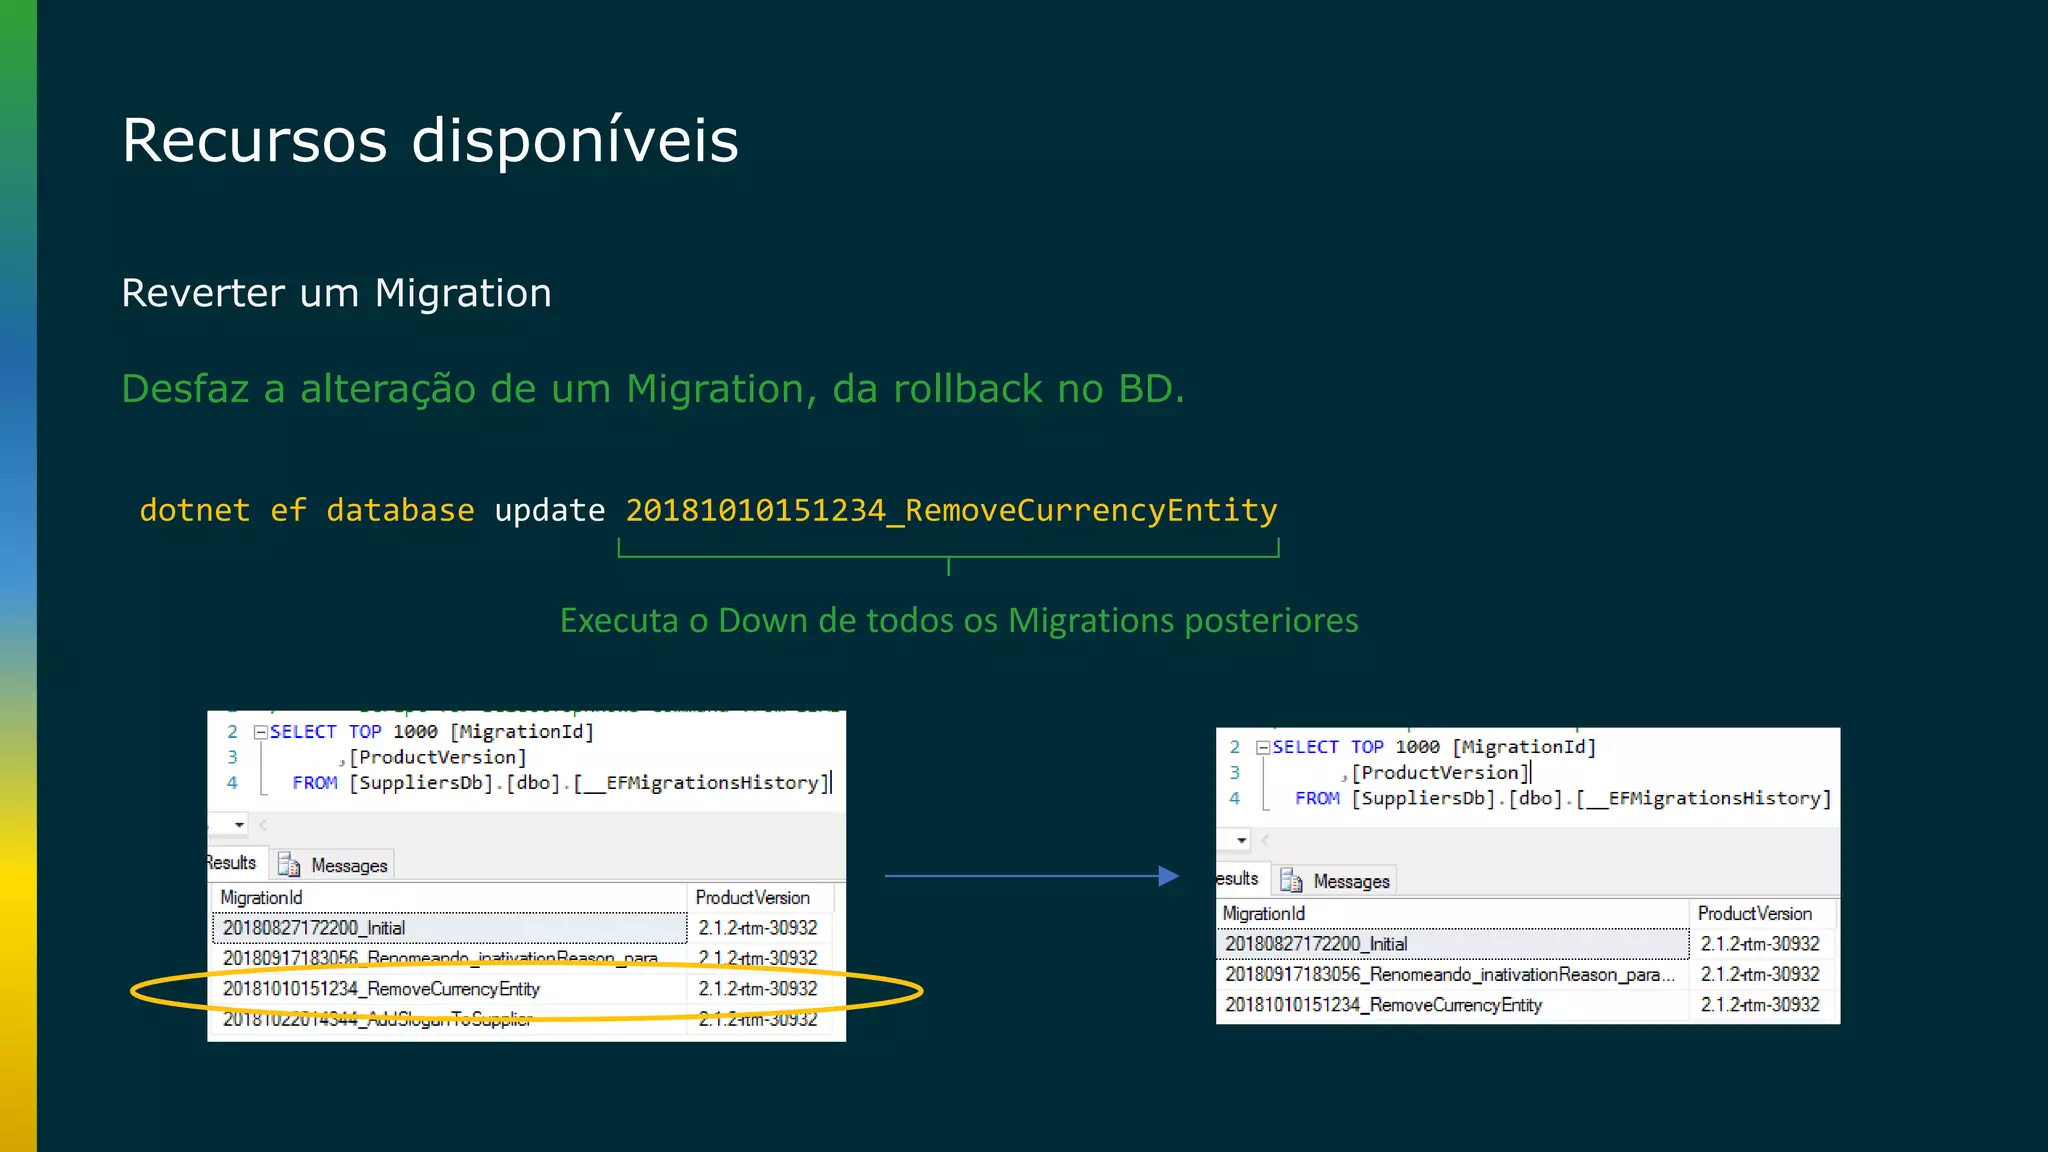Click MigrationId column header in left grid
The width and height of the screenshot is (2048, 1152).
click(x=449, y=898)
